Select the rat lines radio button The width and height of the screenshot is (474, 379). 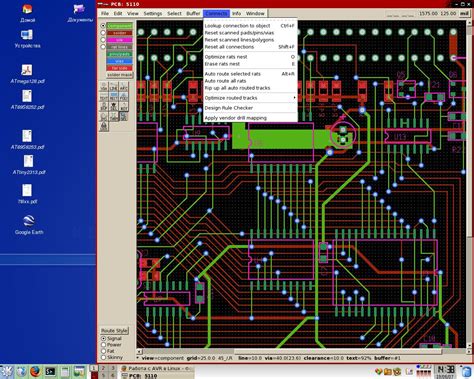pyautogui.click(x=103, y=47)
